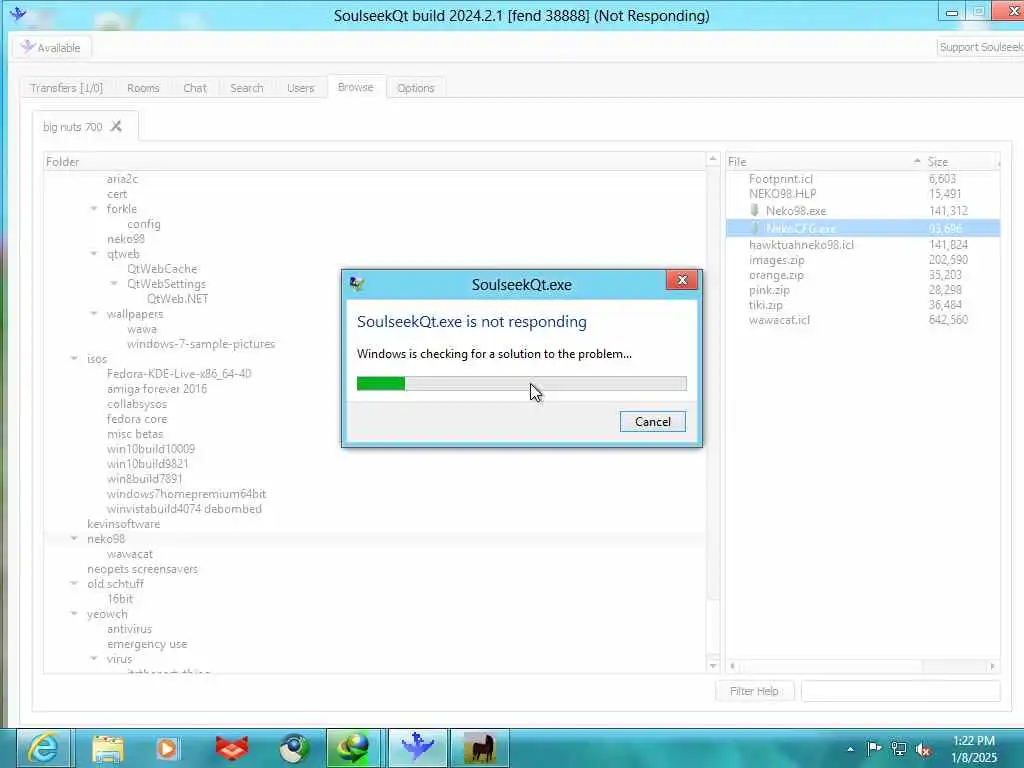Select hawktuahneko98.icl file
This screenshot has height=768, width=1024.
[x=801, y=245]
